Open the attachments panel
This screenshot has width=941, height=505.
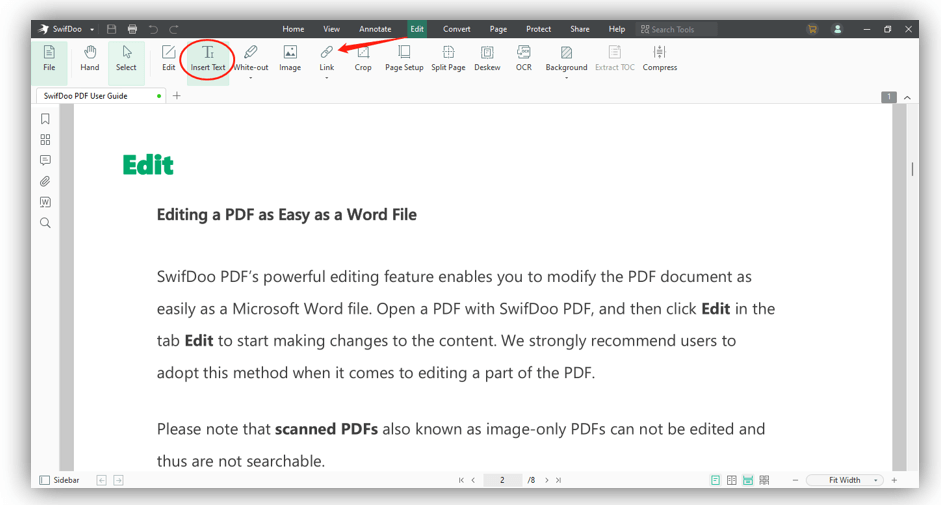click(45, 181)
